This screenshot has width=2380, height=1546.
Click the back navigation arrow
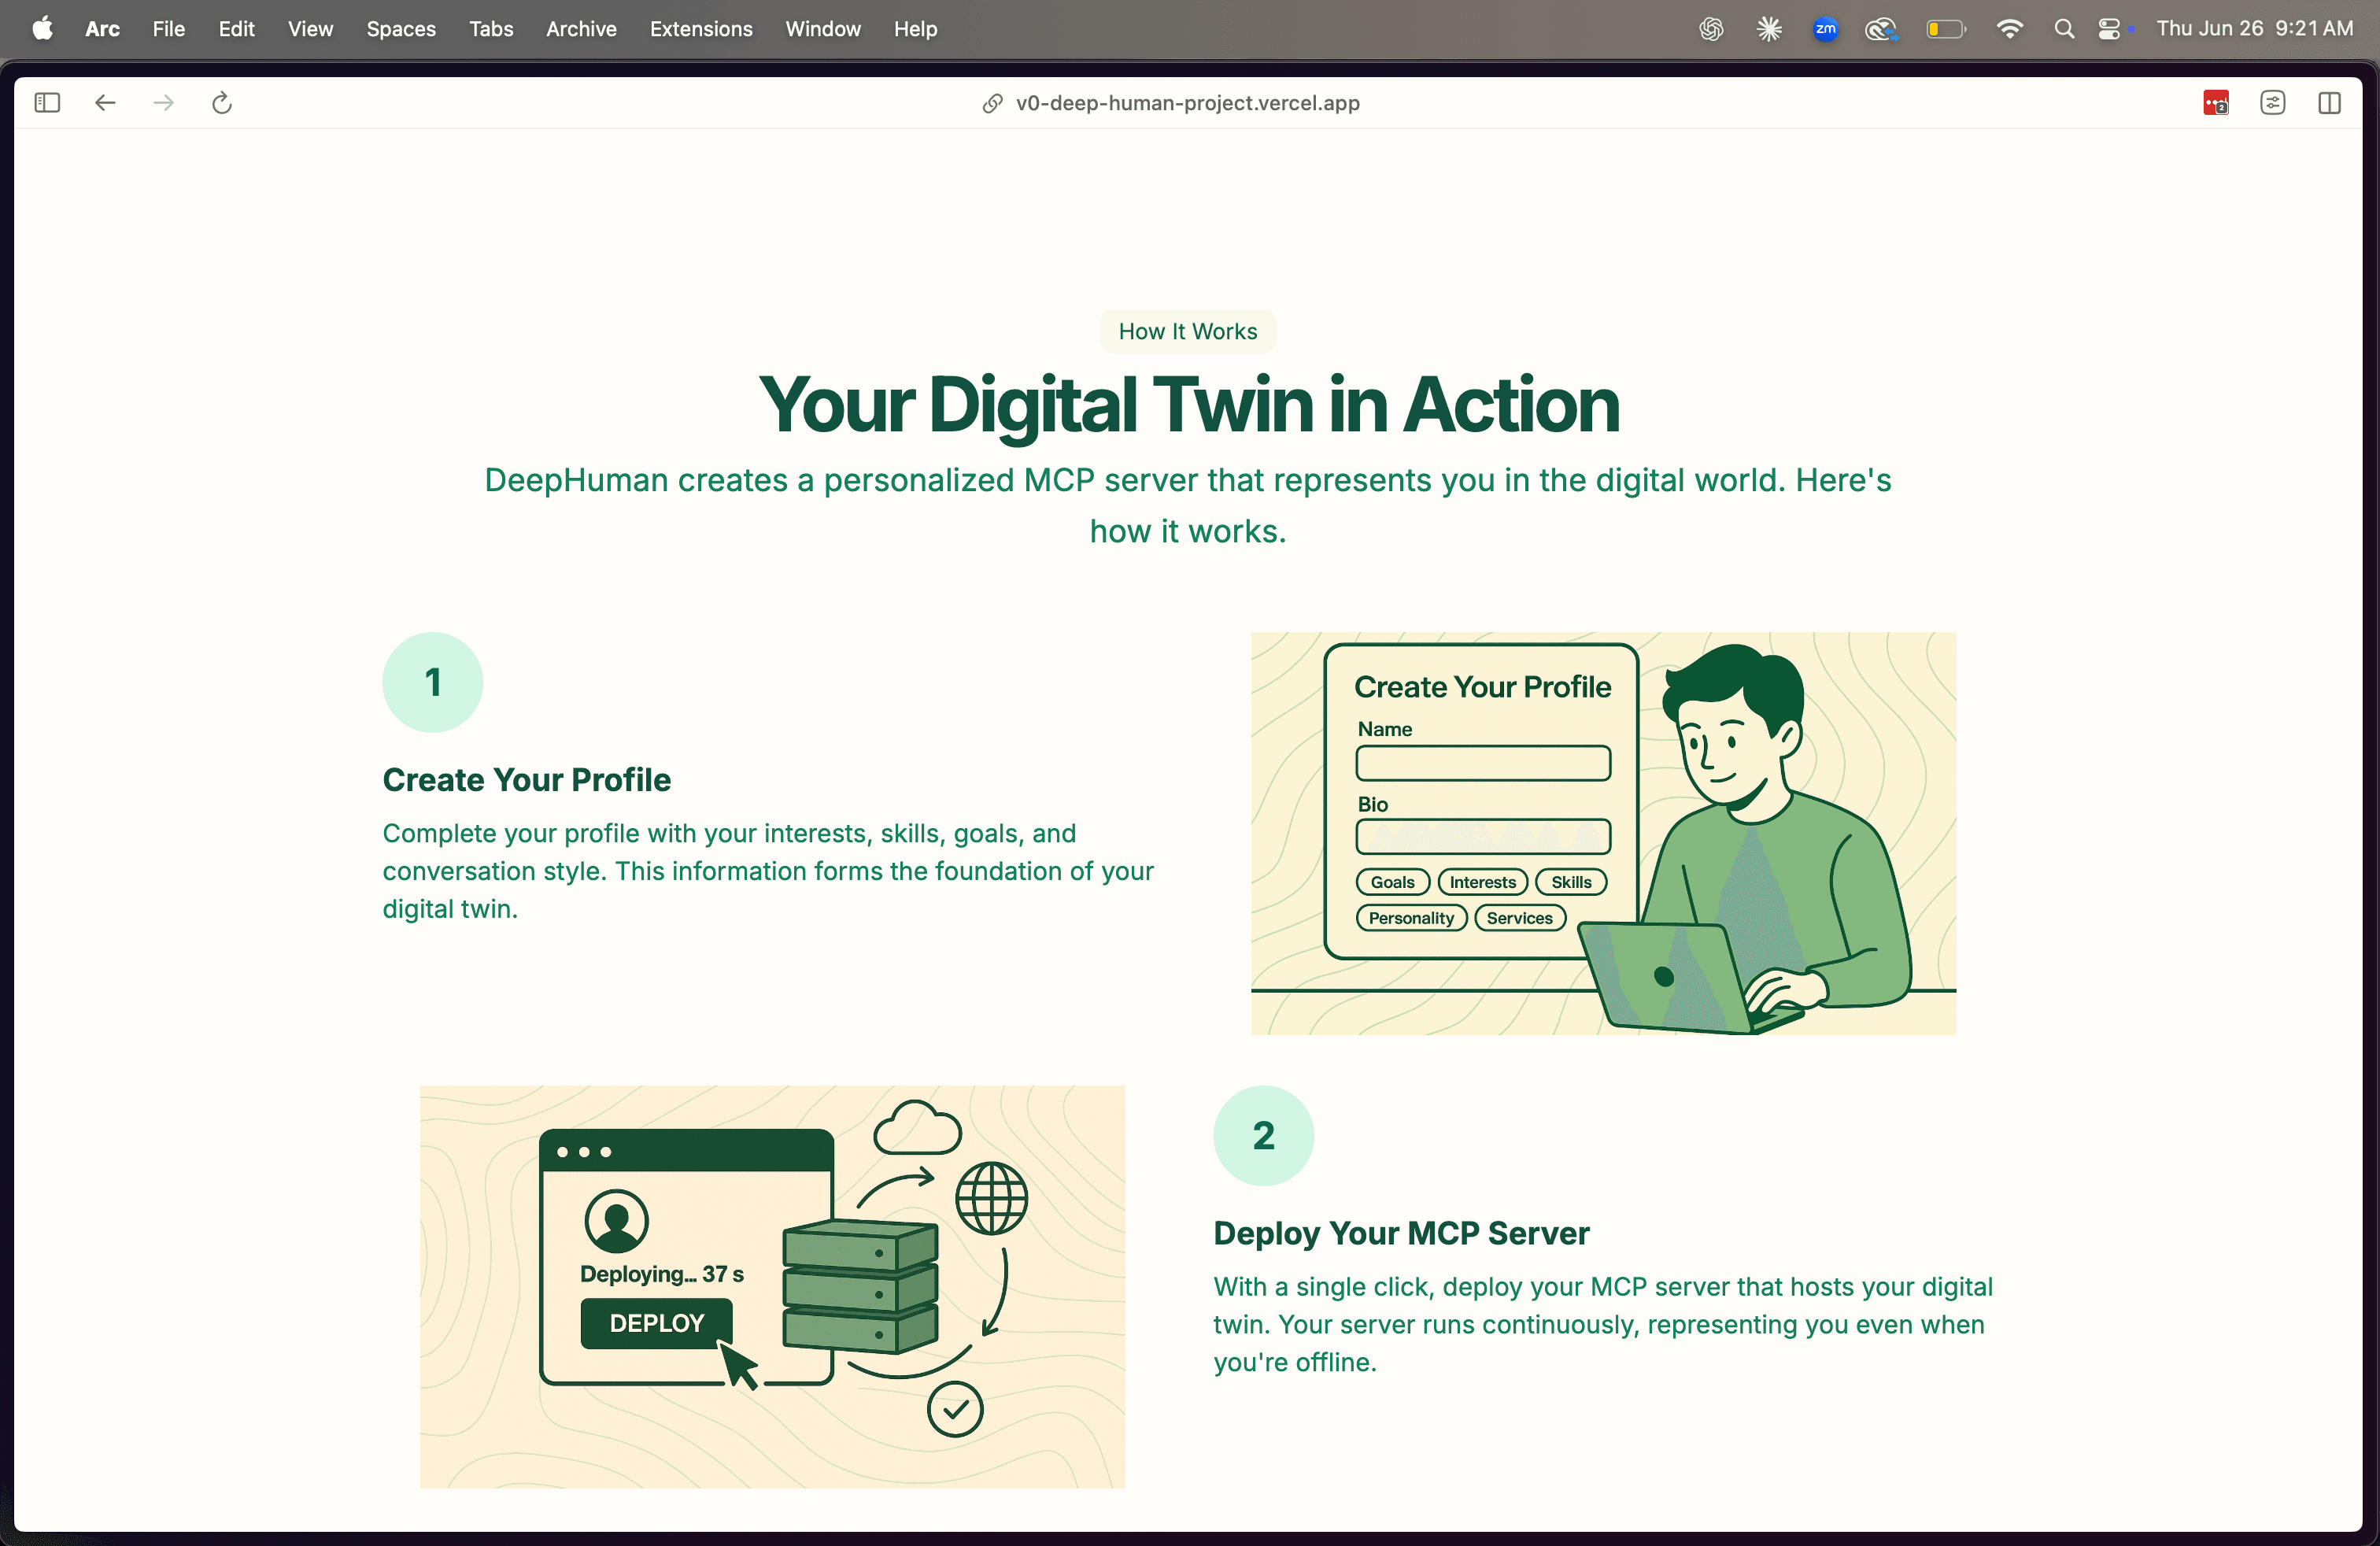(x=104, y=102)
